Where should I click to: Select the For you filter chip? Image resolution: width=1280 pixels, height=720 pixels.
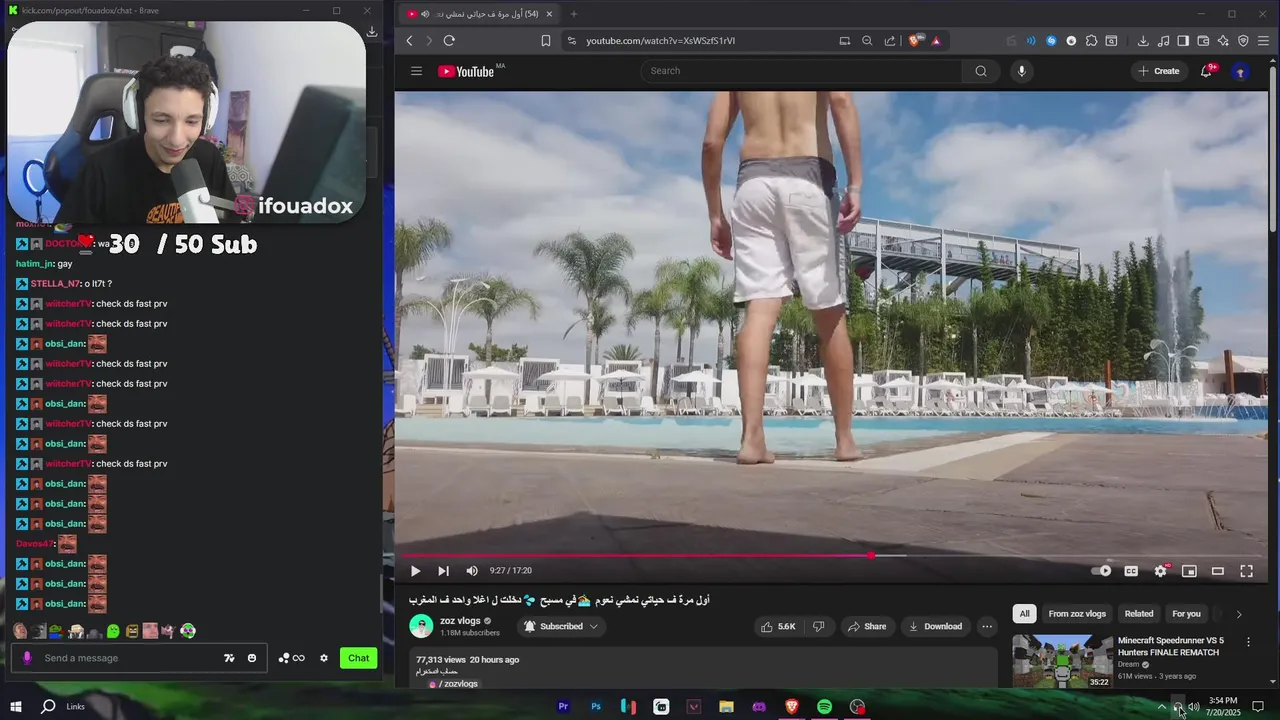[x=1186, y=614]
